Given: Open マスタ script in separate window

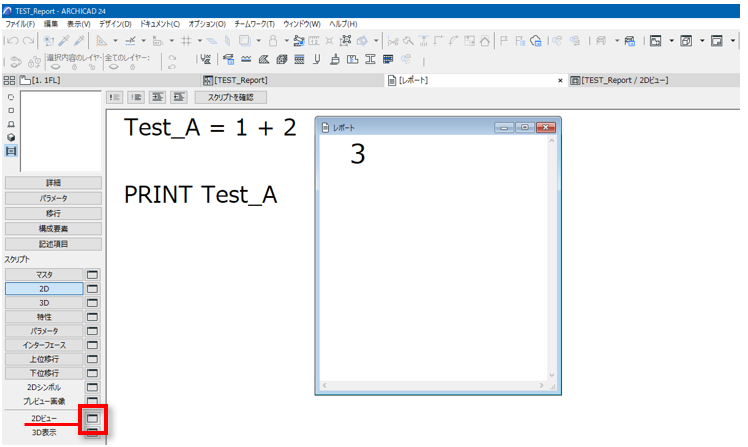Looking at the screenshot, I should [92, 275].
